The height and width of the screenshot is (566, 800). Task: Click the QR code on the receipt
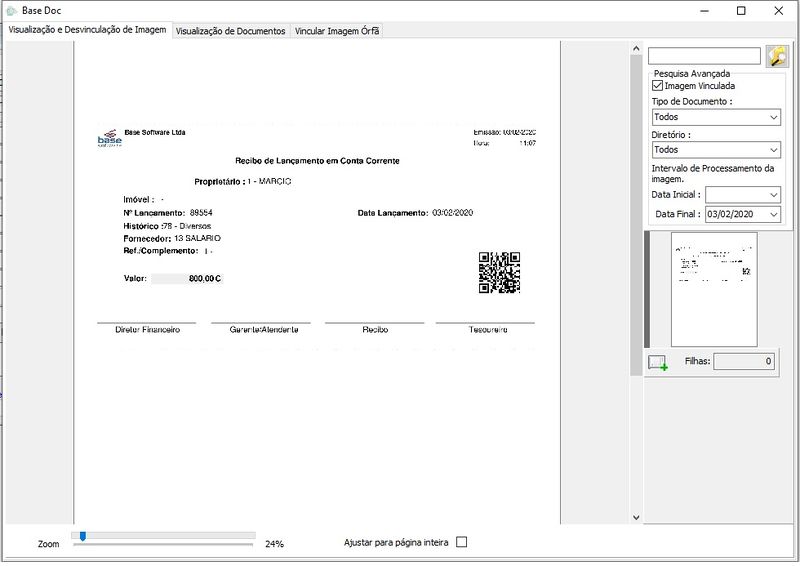tap(499, 272)
